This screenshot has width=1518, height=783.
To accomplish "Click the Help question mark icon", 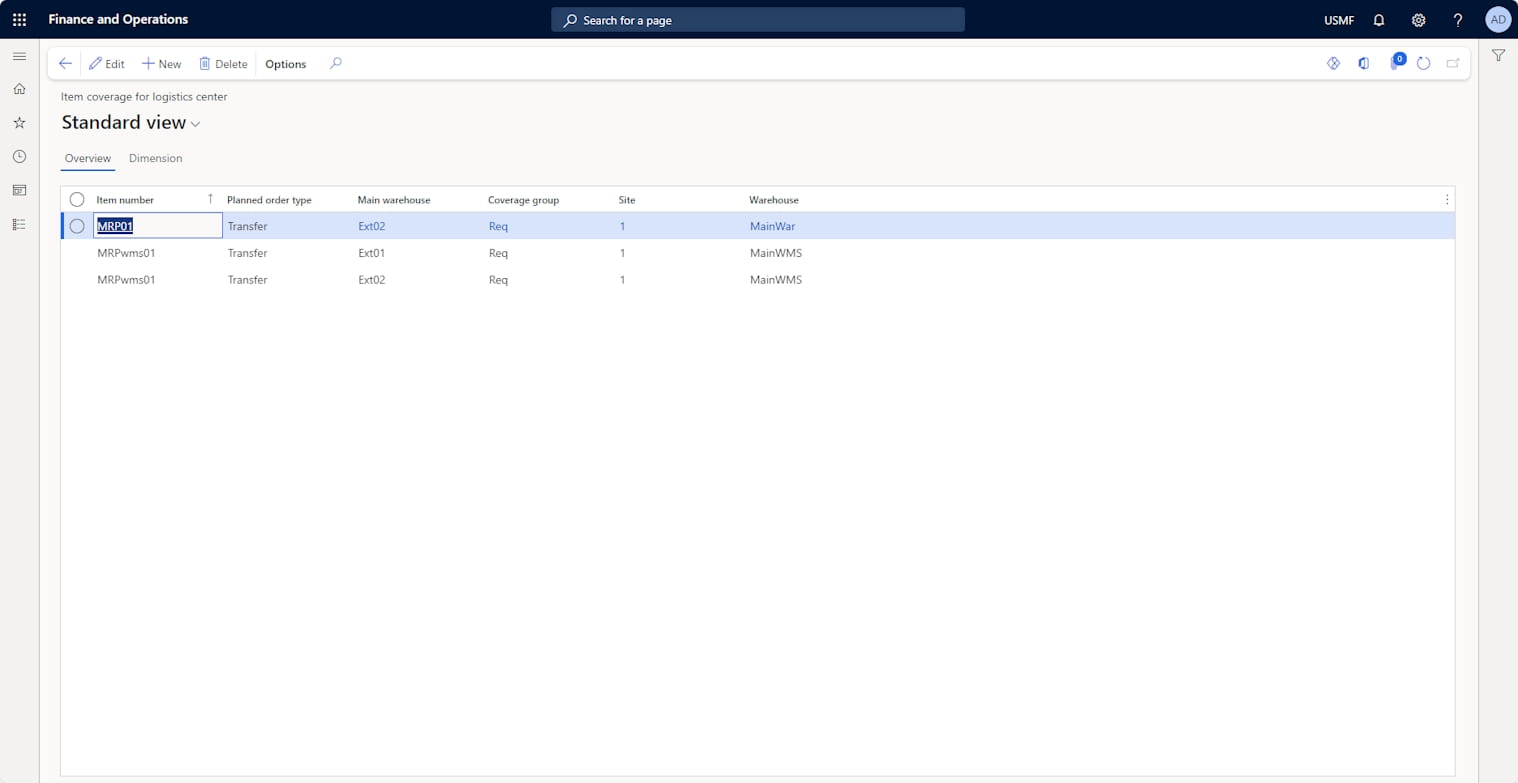I will coord(1457,20).
